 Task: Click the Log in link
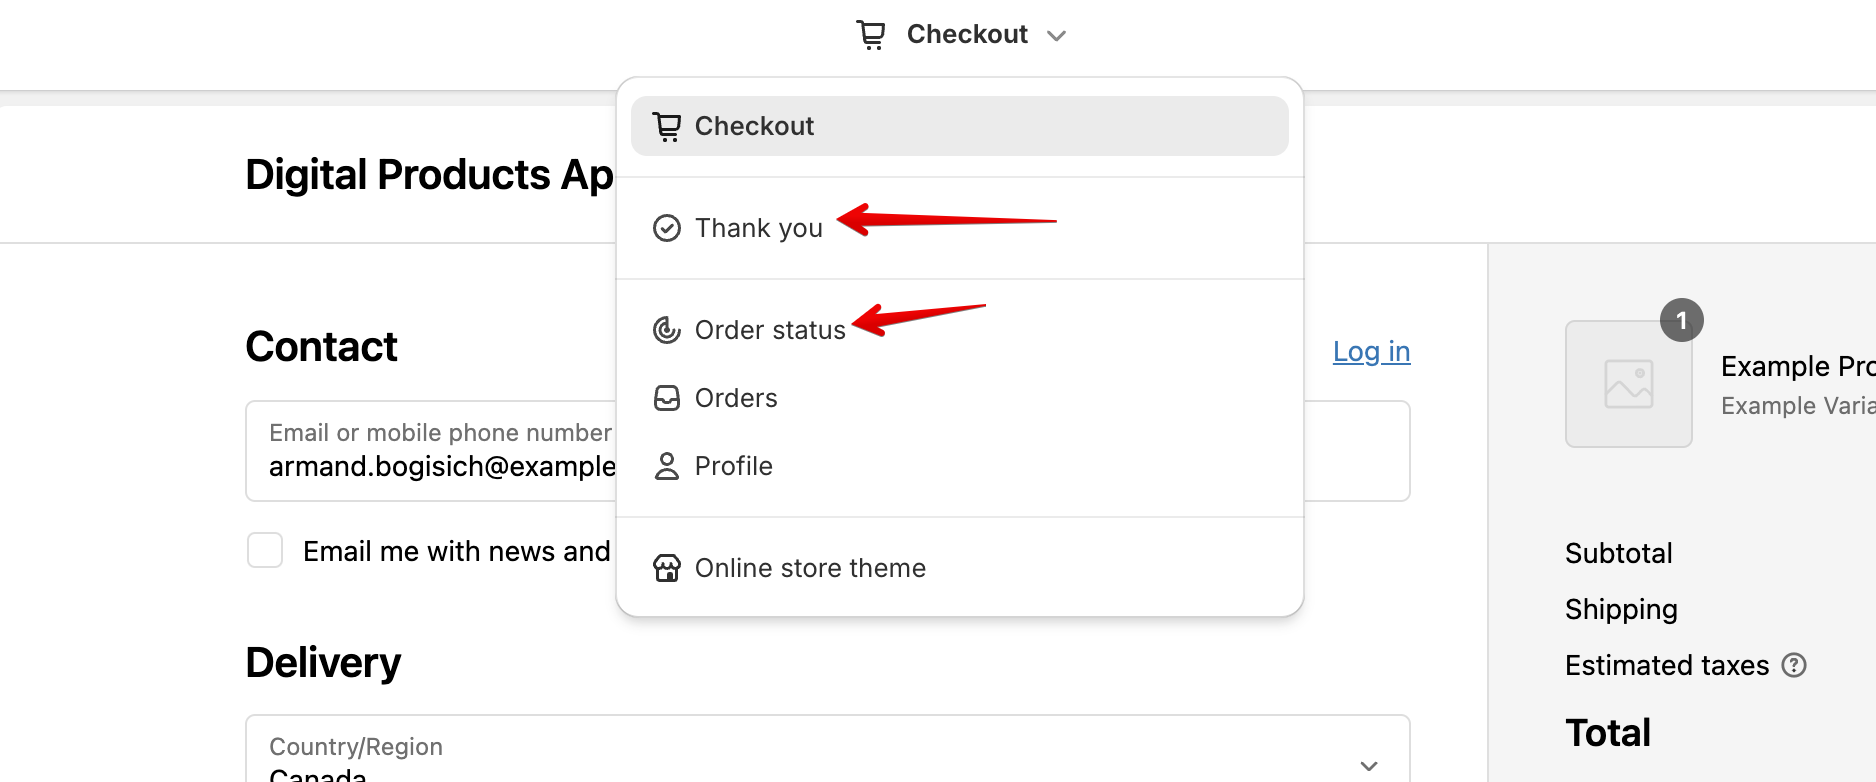click(1371, 351)
